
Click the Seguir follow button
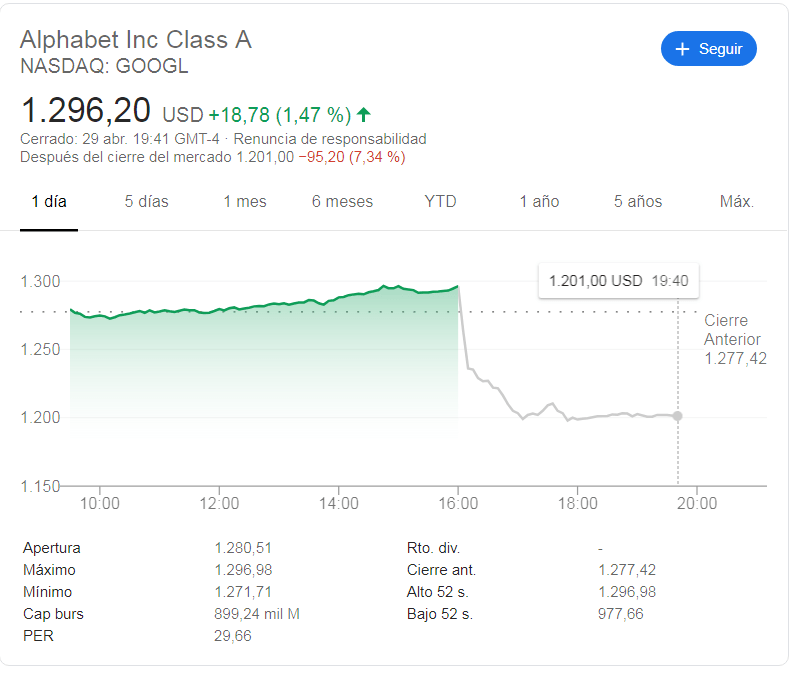(x=708, y=49)
